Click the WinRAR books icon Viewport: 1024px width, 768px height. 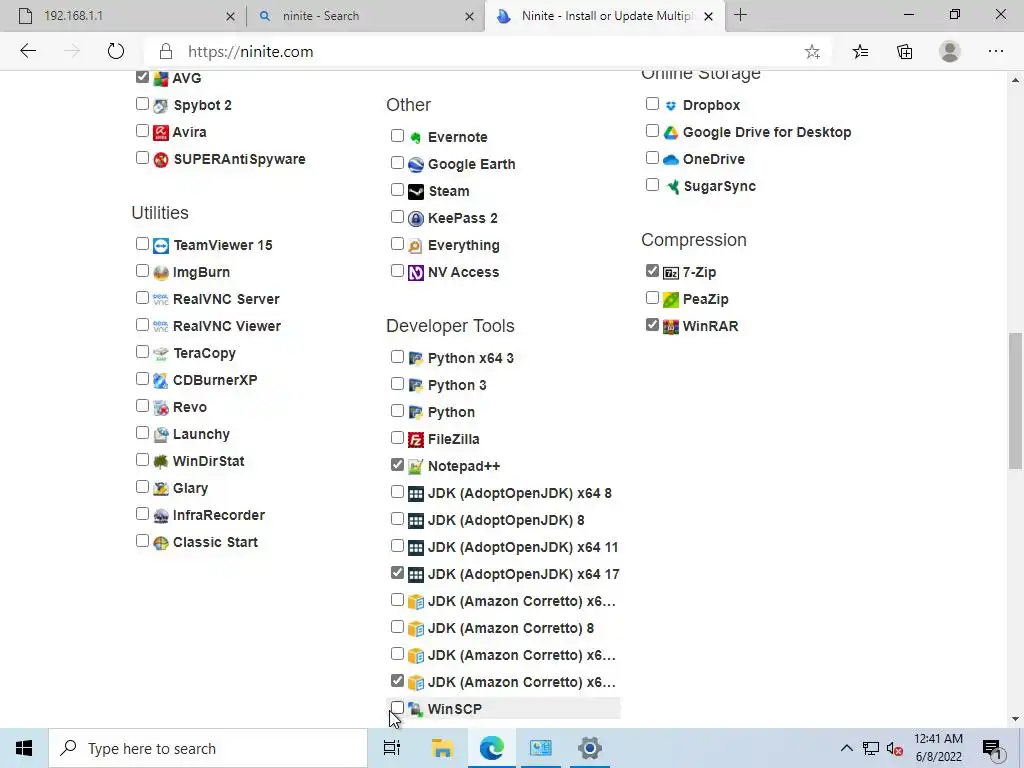pos(671,327)
